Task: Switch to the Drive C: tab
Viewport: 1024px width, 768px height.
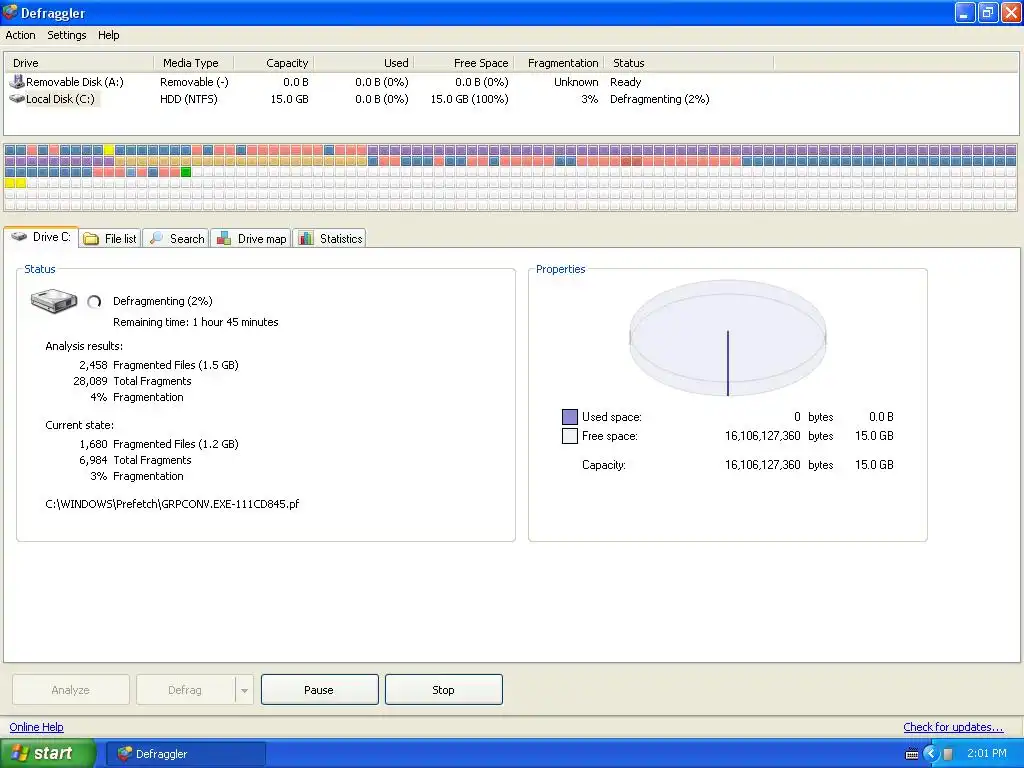Action: coord(41,237)
